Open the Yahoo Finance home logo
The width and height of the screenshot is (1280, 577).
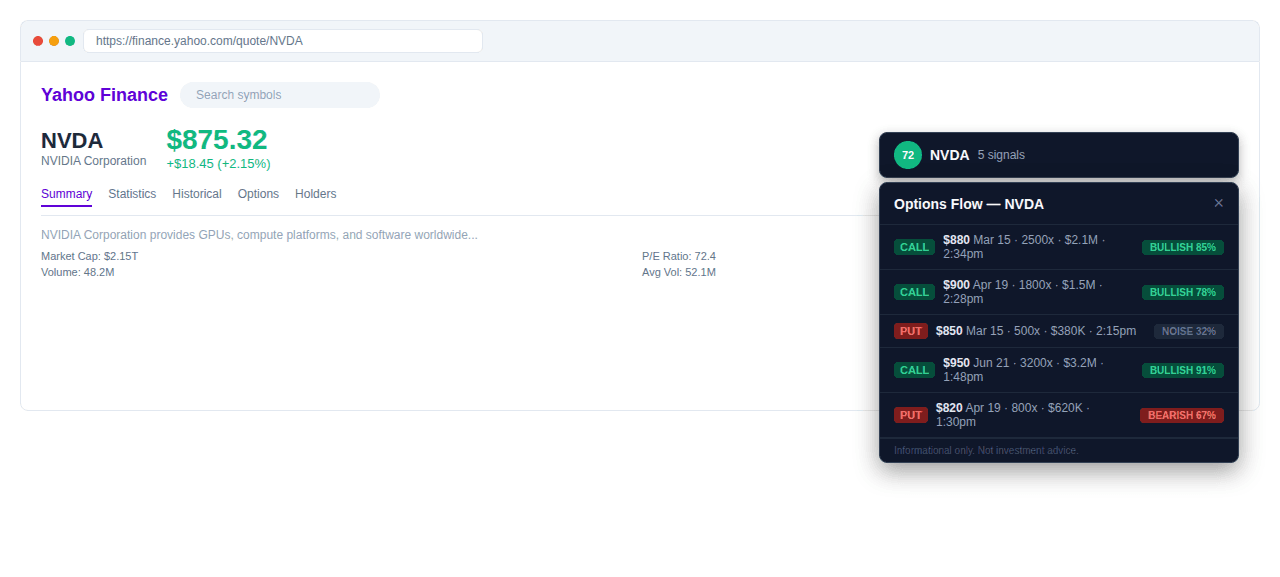(x=104, y=95)
